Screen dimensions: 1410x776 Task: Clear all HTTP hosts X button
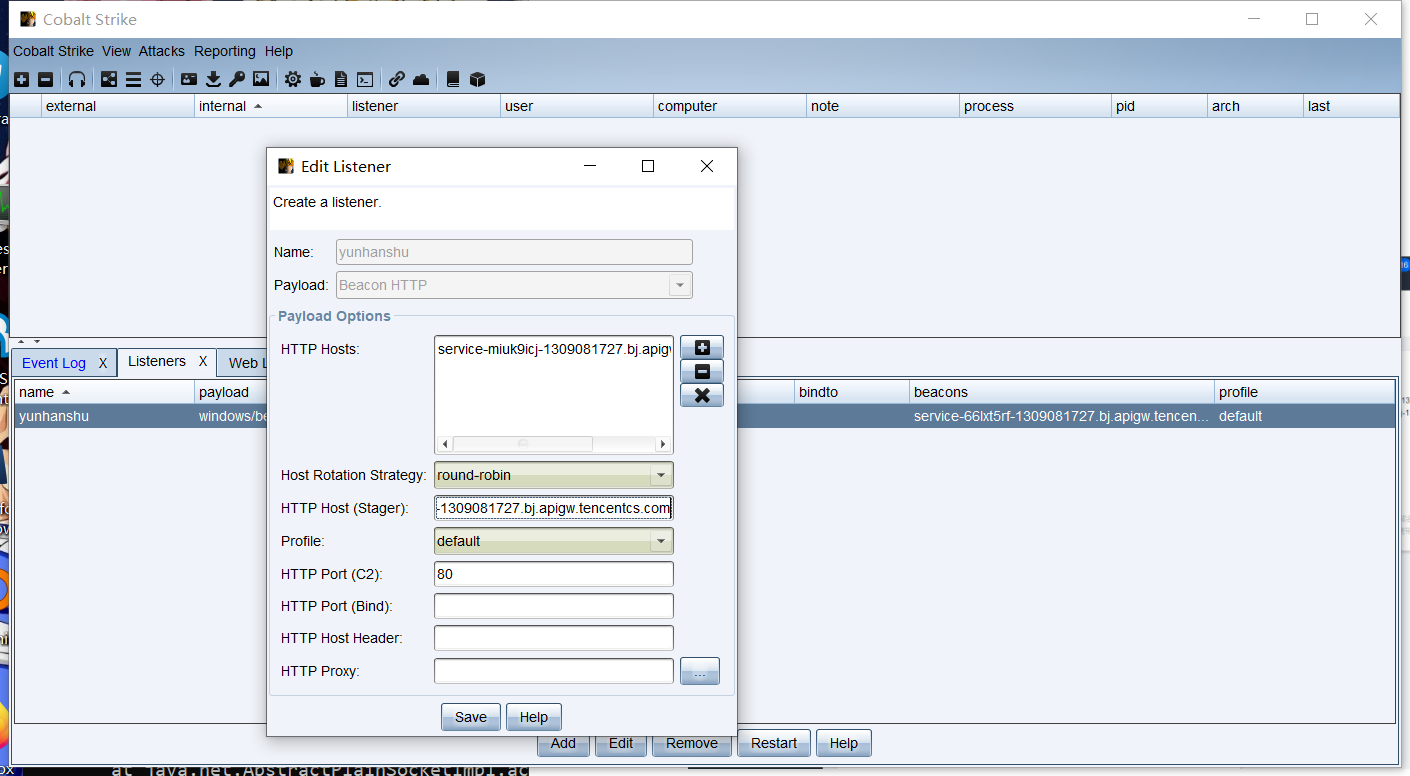point(702,396)
